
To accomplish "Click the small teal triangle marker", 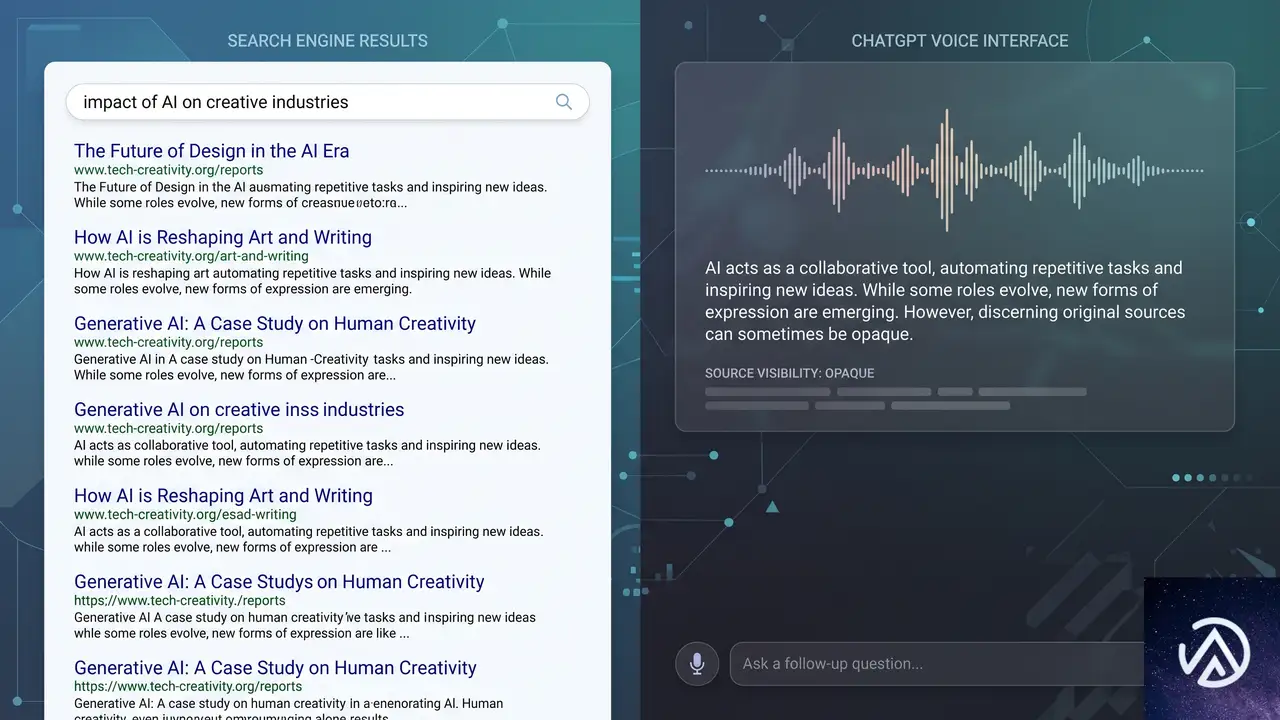I will (772, 507).
